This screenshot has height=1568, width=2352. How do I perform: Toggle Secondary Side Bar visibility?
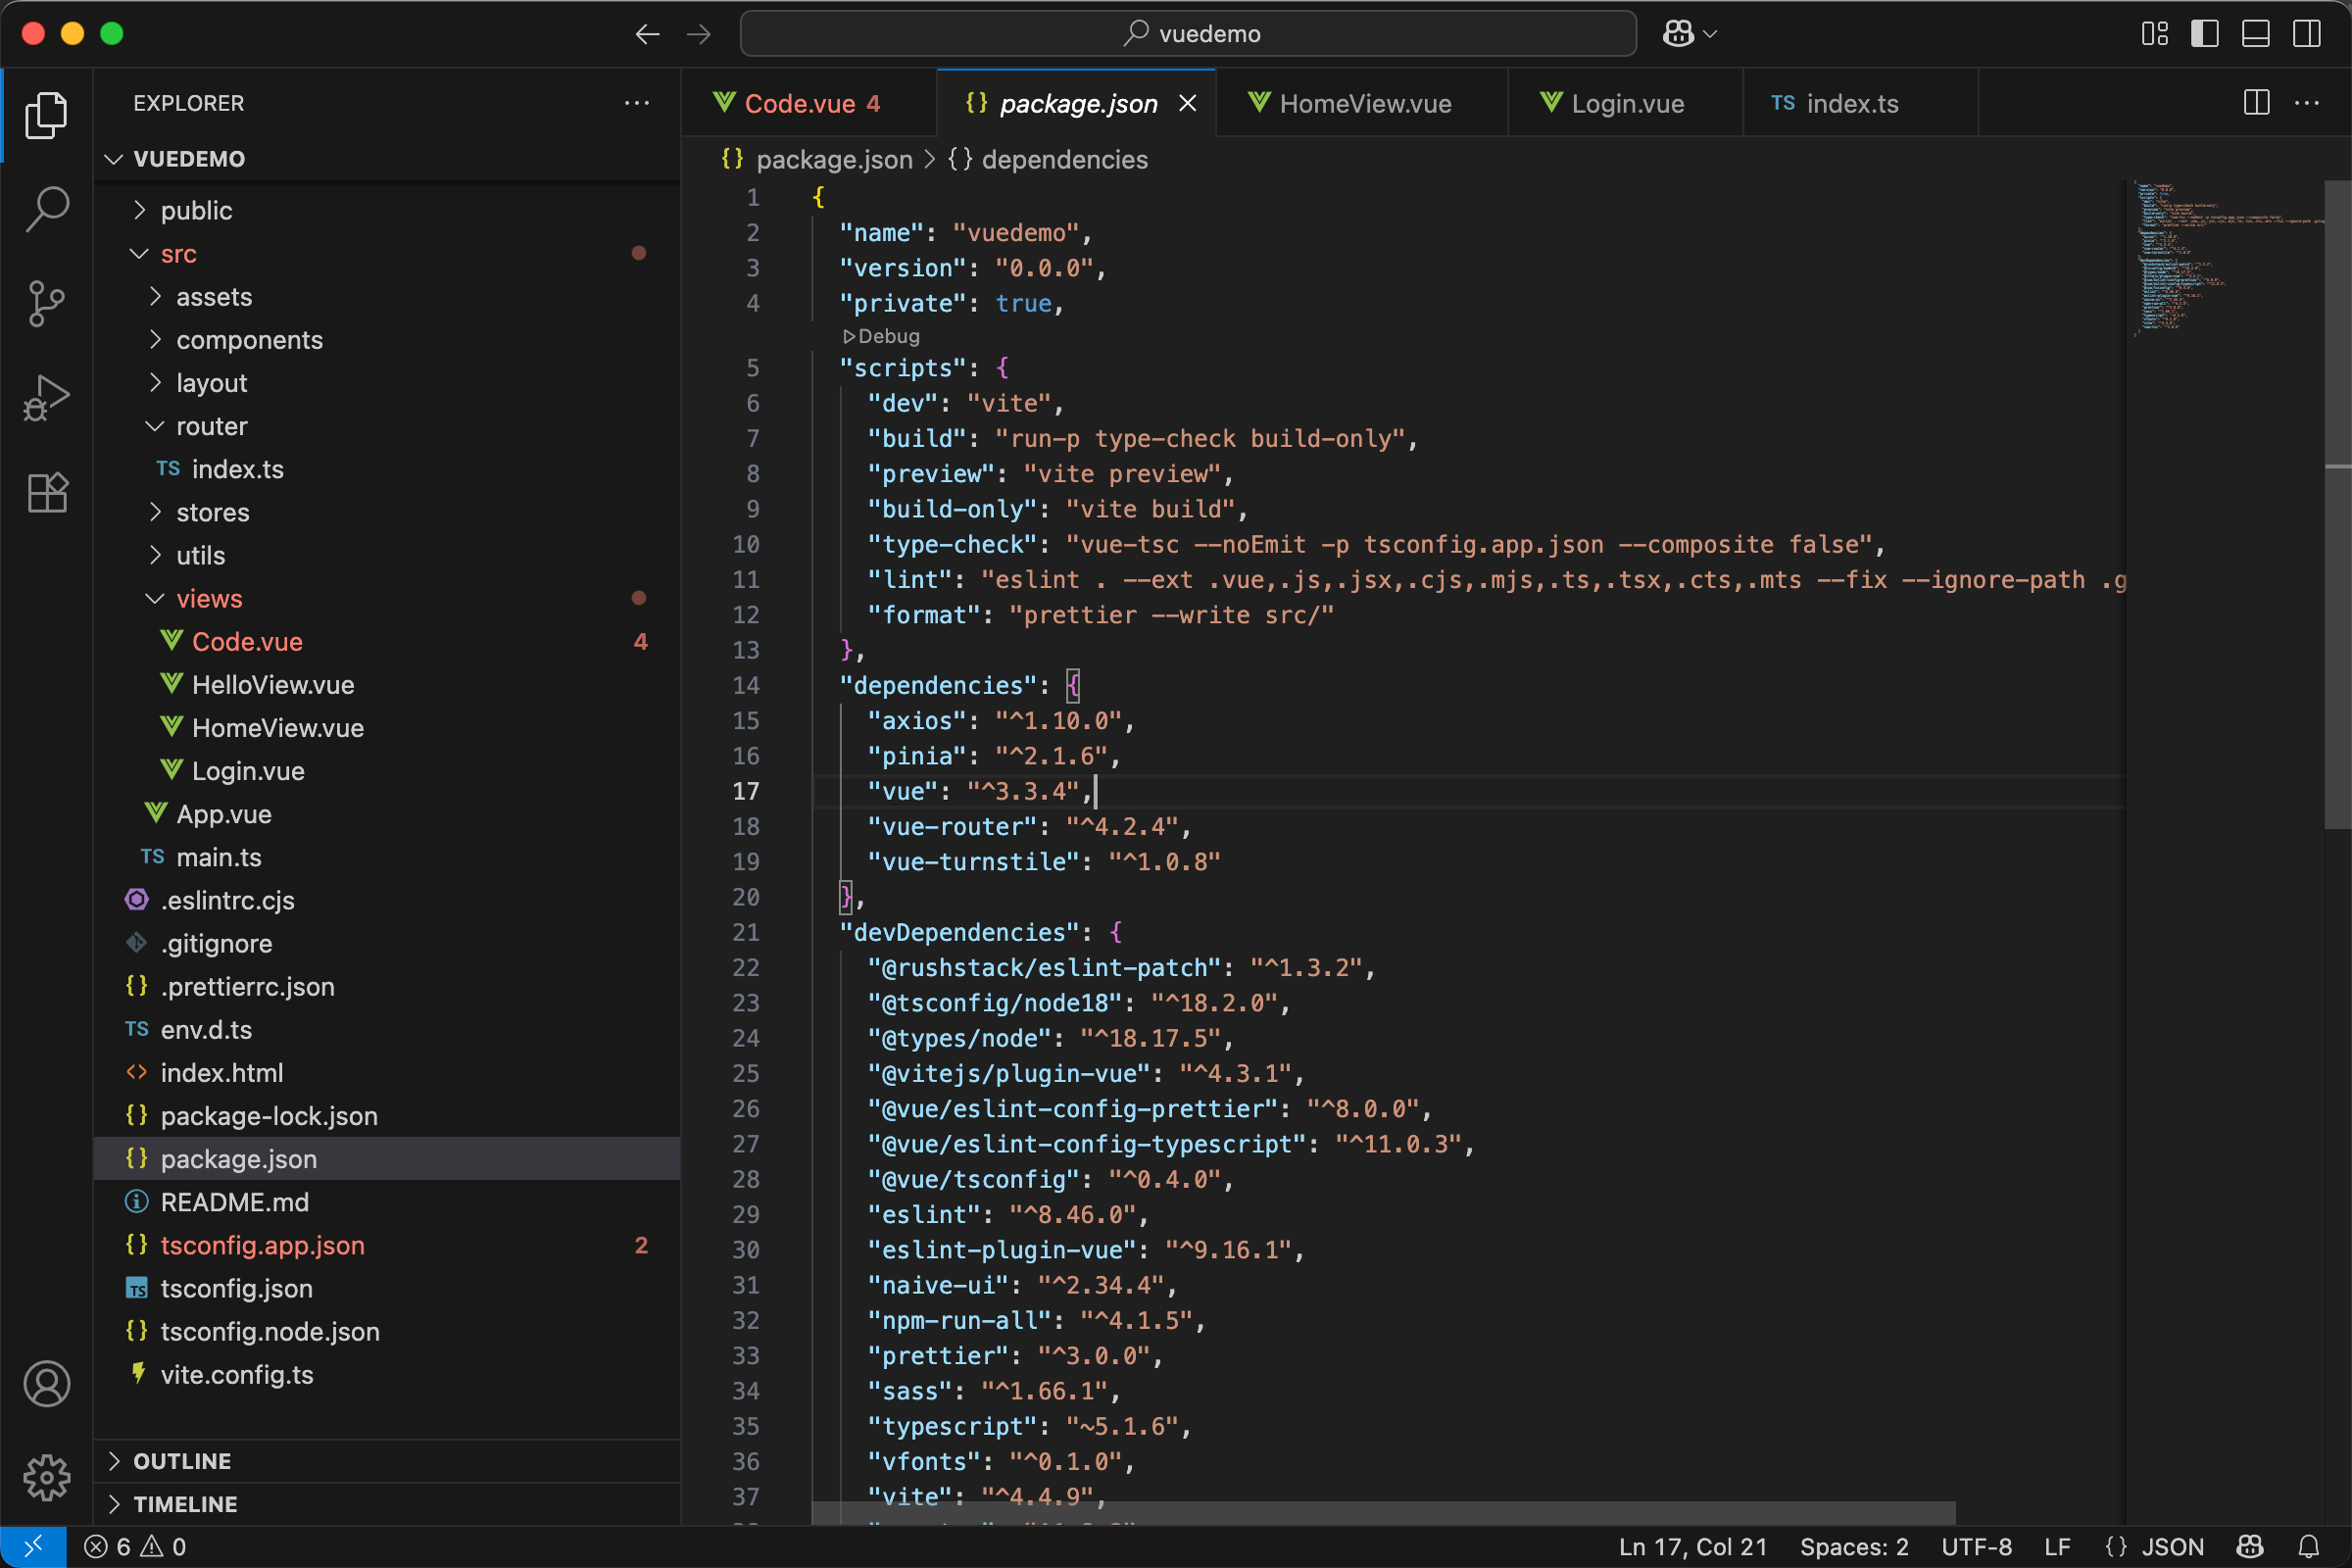pyautogui.click(x=2307, y=34)
